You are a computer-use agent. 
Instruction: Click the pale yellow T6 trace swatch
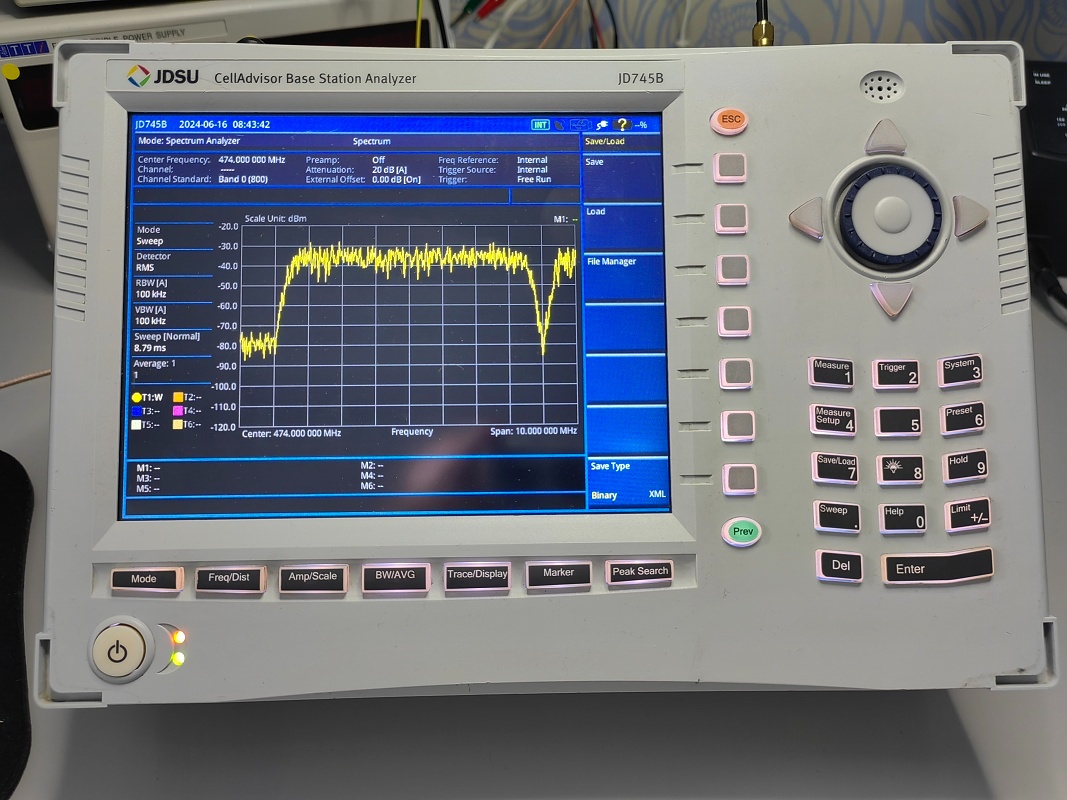click(x=178, y=424)
